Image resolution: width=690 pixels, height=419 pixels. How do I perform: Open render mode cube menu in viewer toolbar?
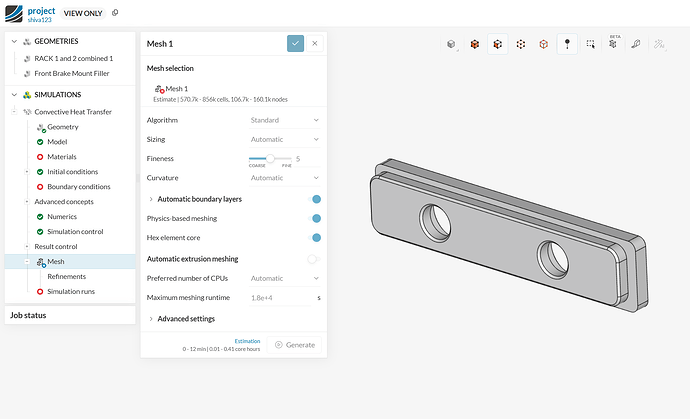tap(451, 44)
